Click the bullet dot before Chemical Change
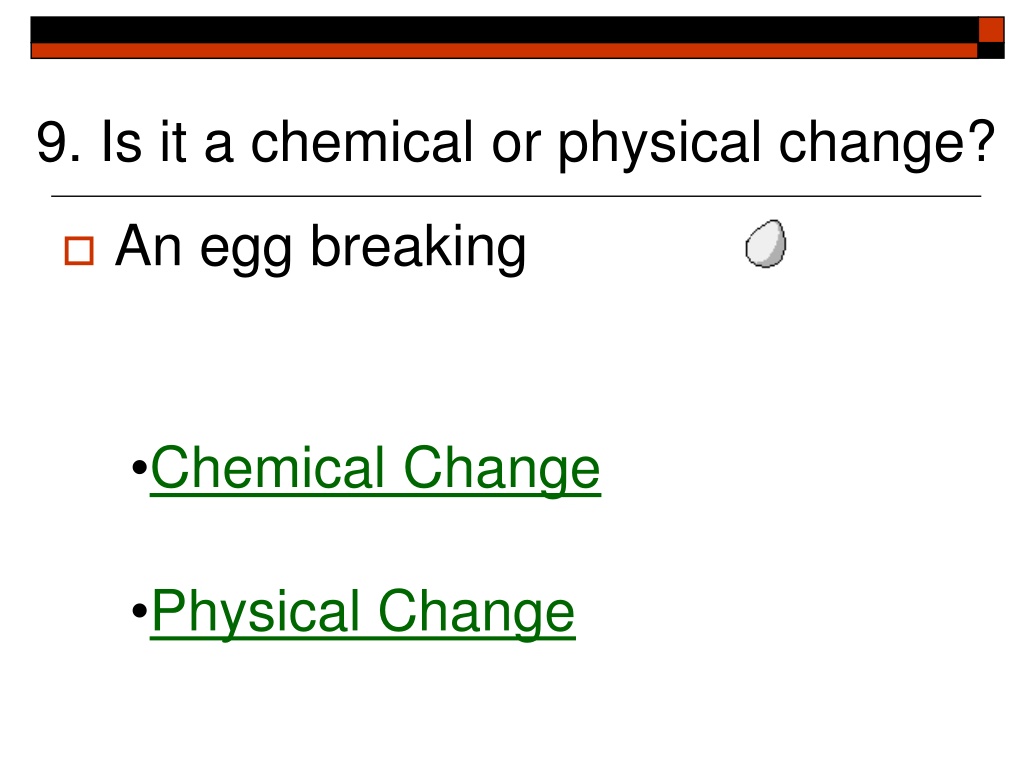 coord(139,468)
